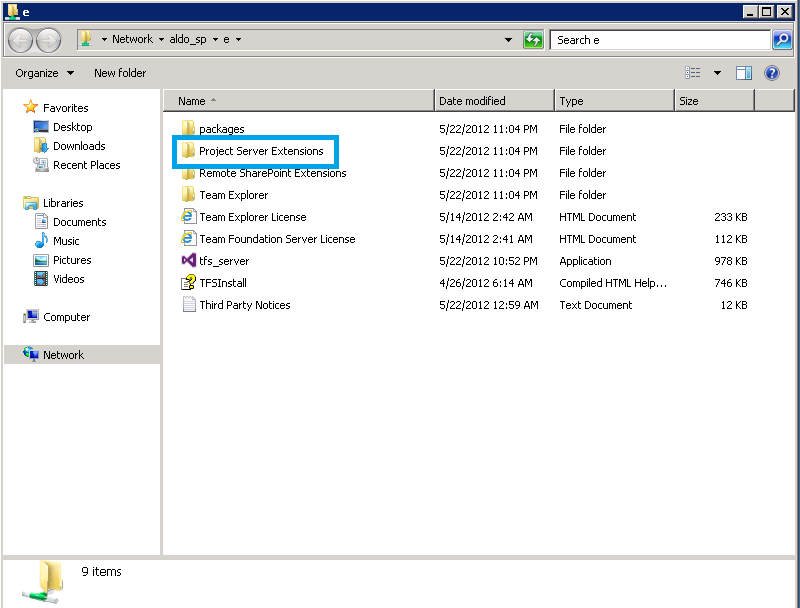Go back with the Back arrow button

click(21, 40)
